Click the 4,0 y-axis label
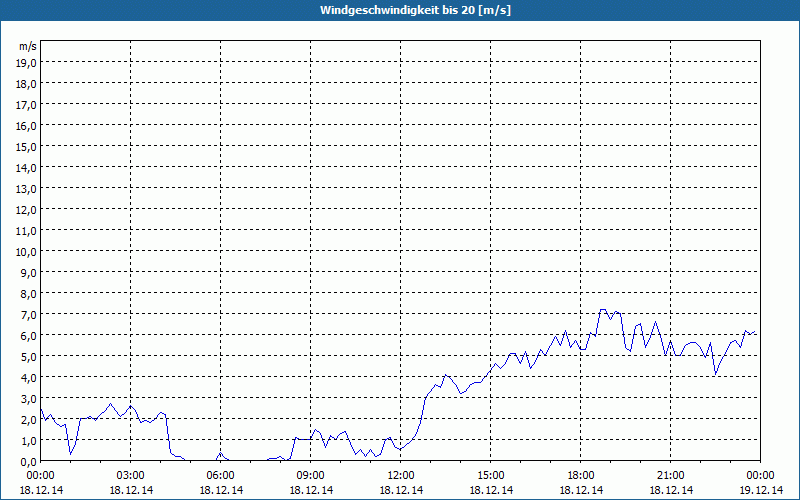This screenshot has width=800, height=500. [x=30, y=378]
